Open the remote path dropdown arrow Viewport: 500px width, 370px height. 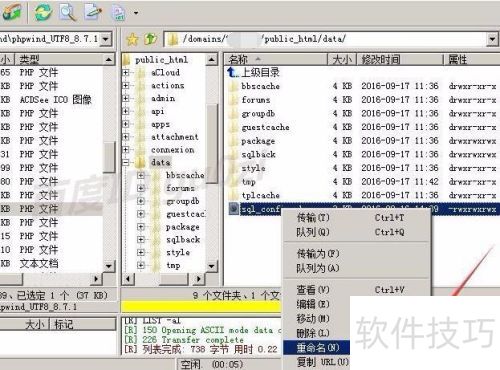coord(492,39)
